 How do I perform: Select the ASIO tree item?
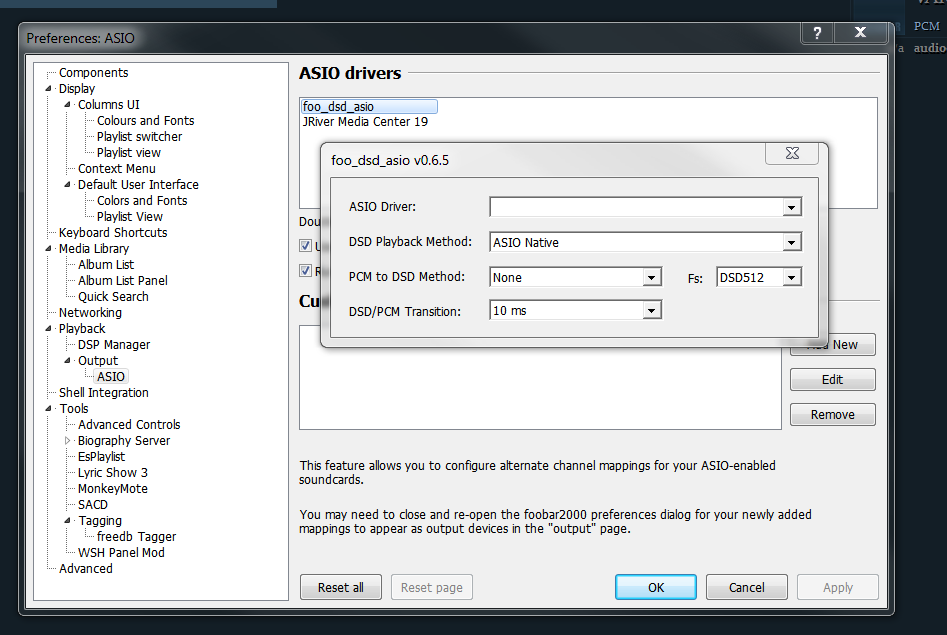tap(111, 377)
